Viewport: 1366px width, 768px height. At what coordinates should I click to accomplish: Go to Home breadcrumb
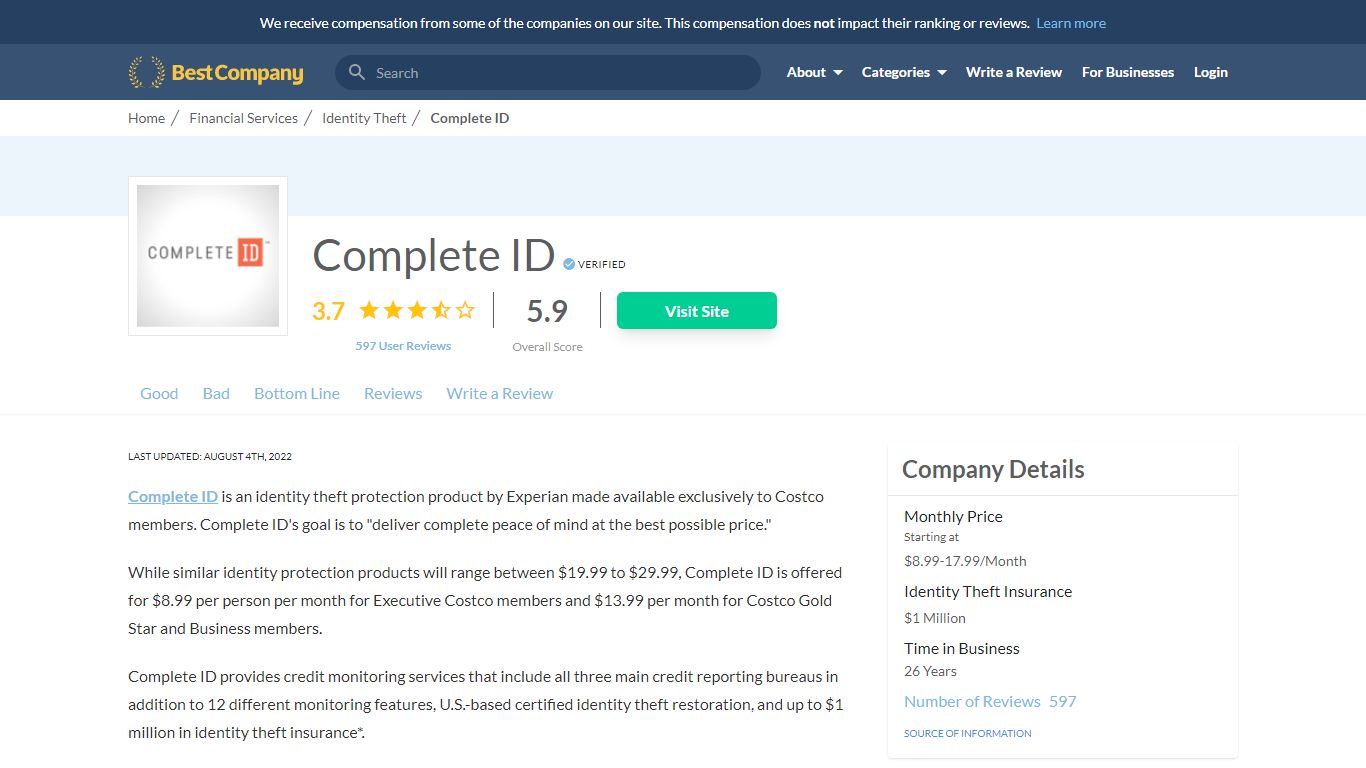coord(146,118)
